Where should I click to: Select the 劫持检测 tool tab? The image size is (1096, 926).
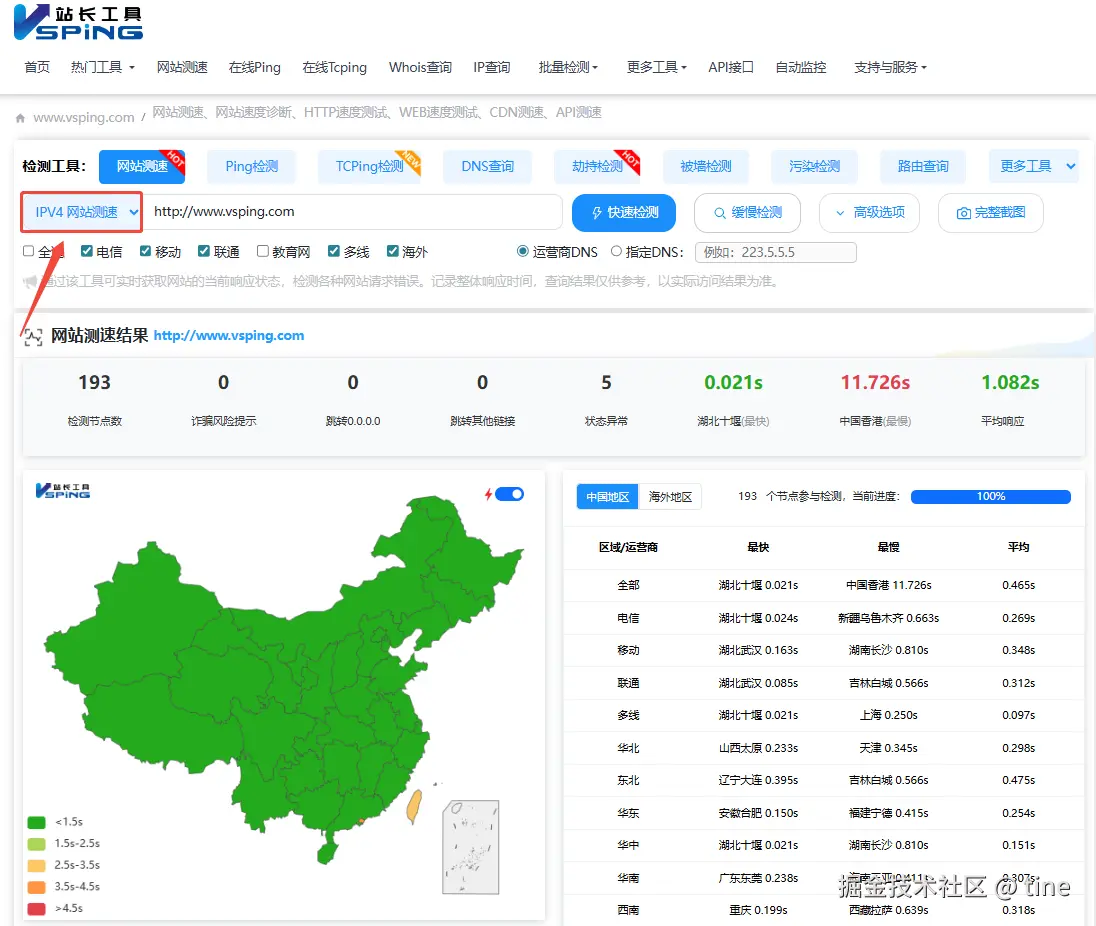click(x=597, y=166)
